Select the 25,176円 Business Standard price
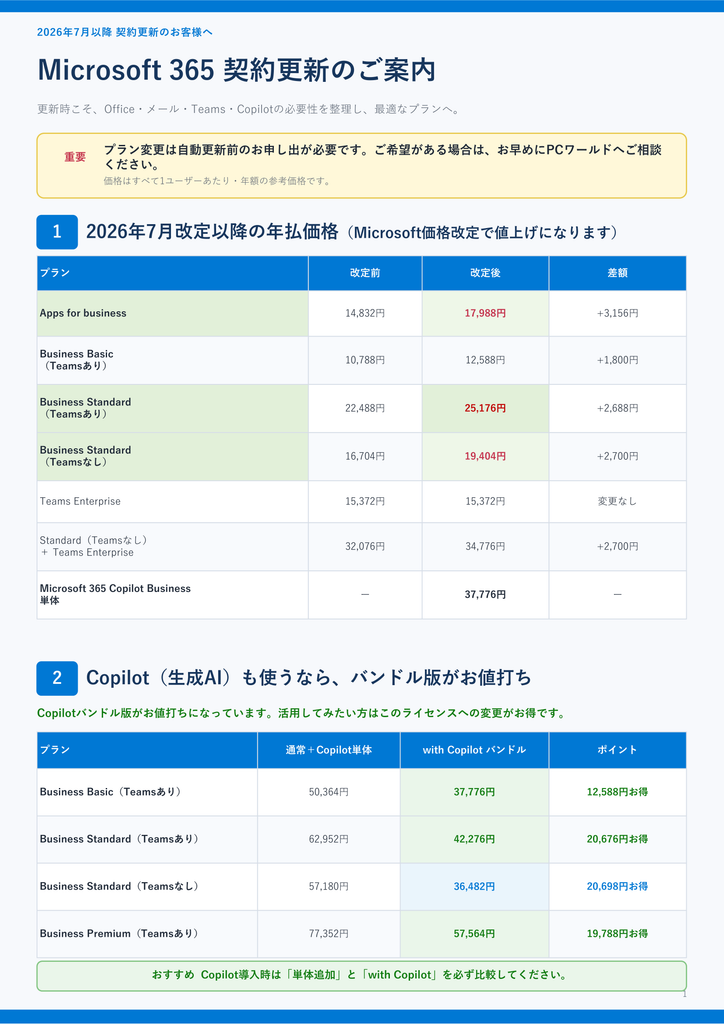The image size is (724, 1024). click(485, 408)
